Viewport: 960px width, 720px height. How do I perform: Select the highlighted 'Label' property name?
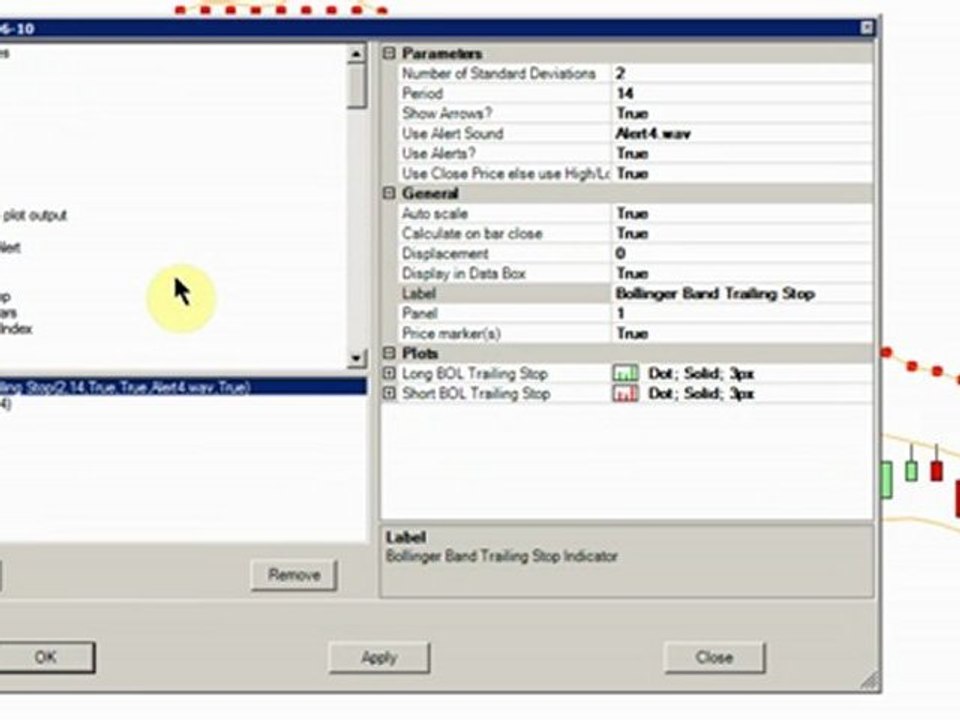pyautogui.click(x=419, y=293)
